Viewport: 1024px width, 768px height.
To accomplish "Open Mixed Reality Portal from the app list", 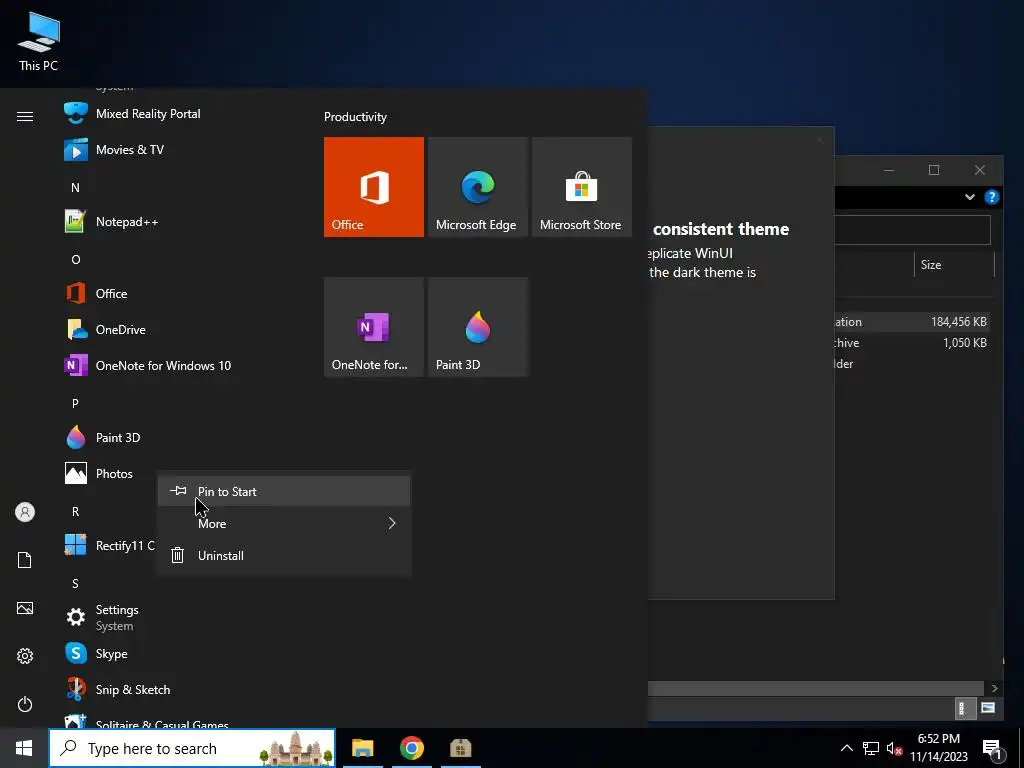I will pyautogui.click(x=148, y=114).
